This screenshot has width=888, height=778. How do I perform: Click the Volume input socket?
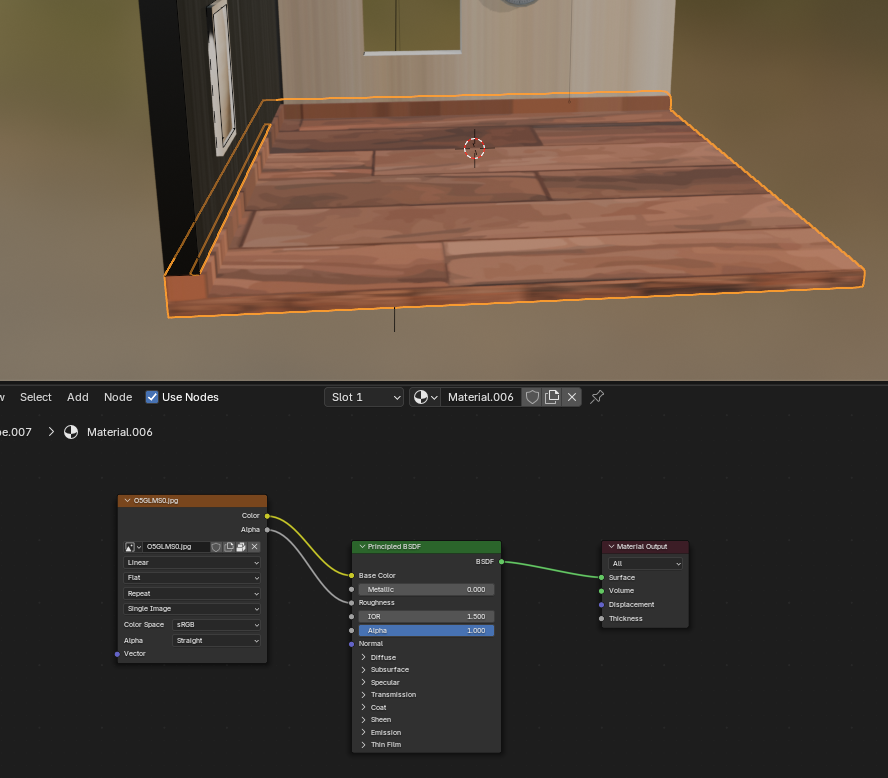pos(601,591)
